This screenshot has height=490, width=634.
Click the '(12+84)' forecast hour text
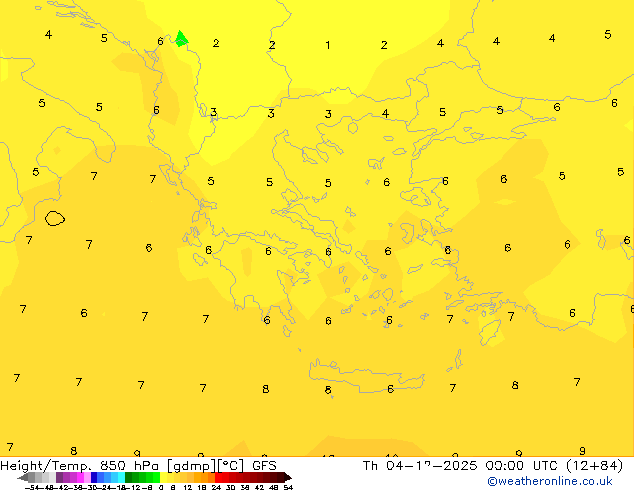click(x=595, y=466)
